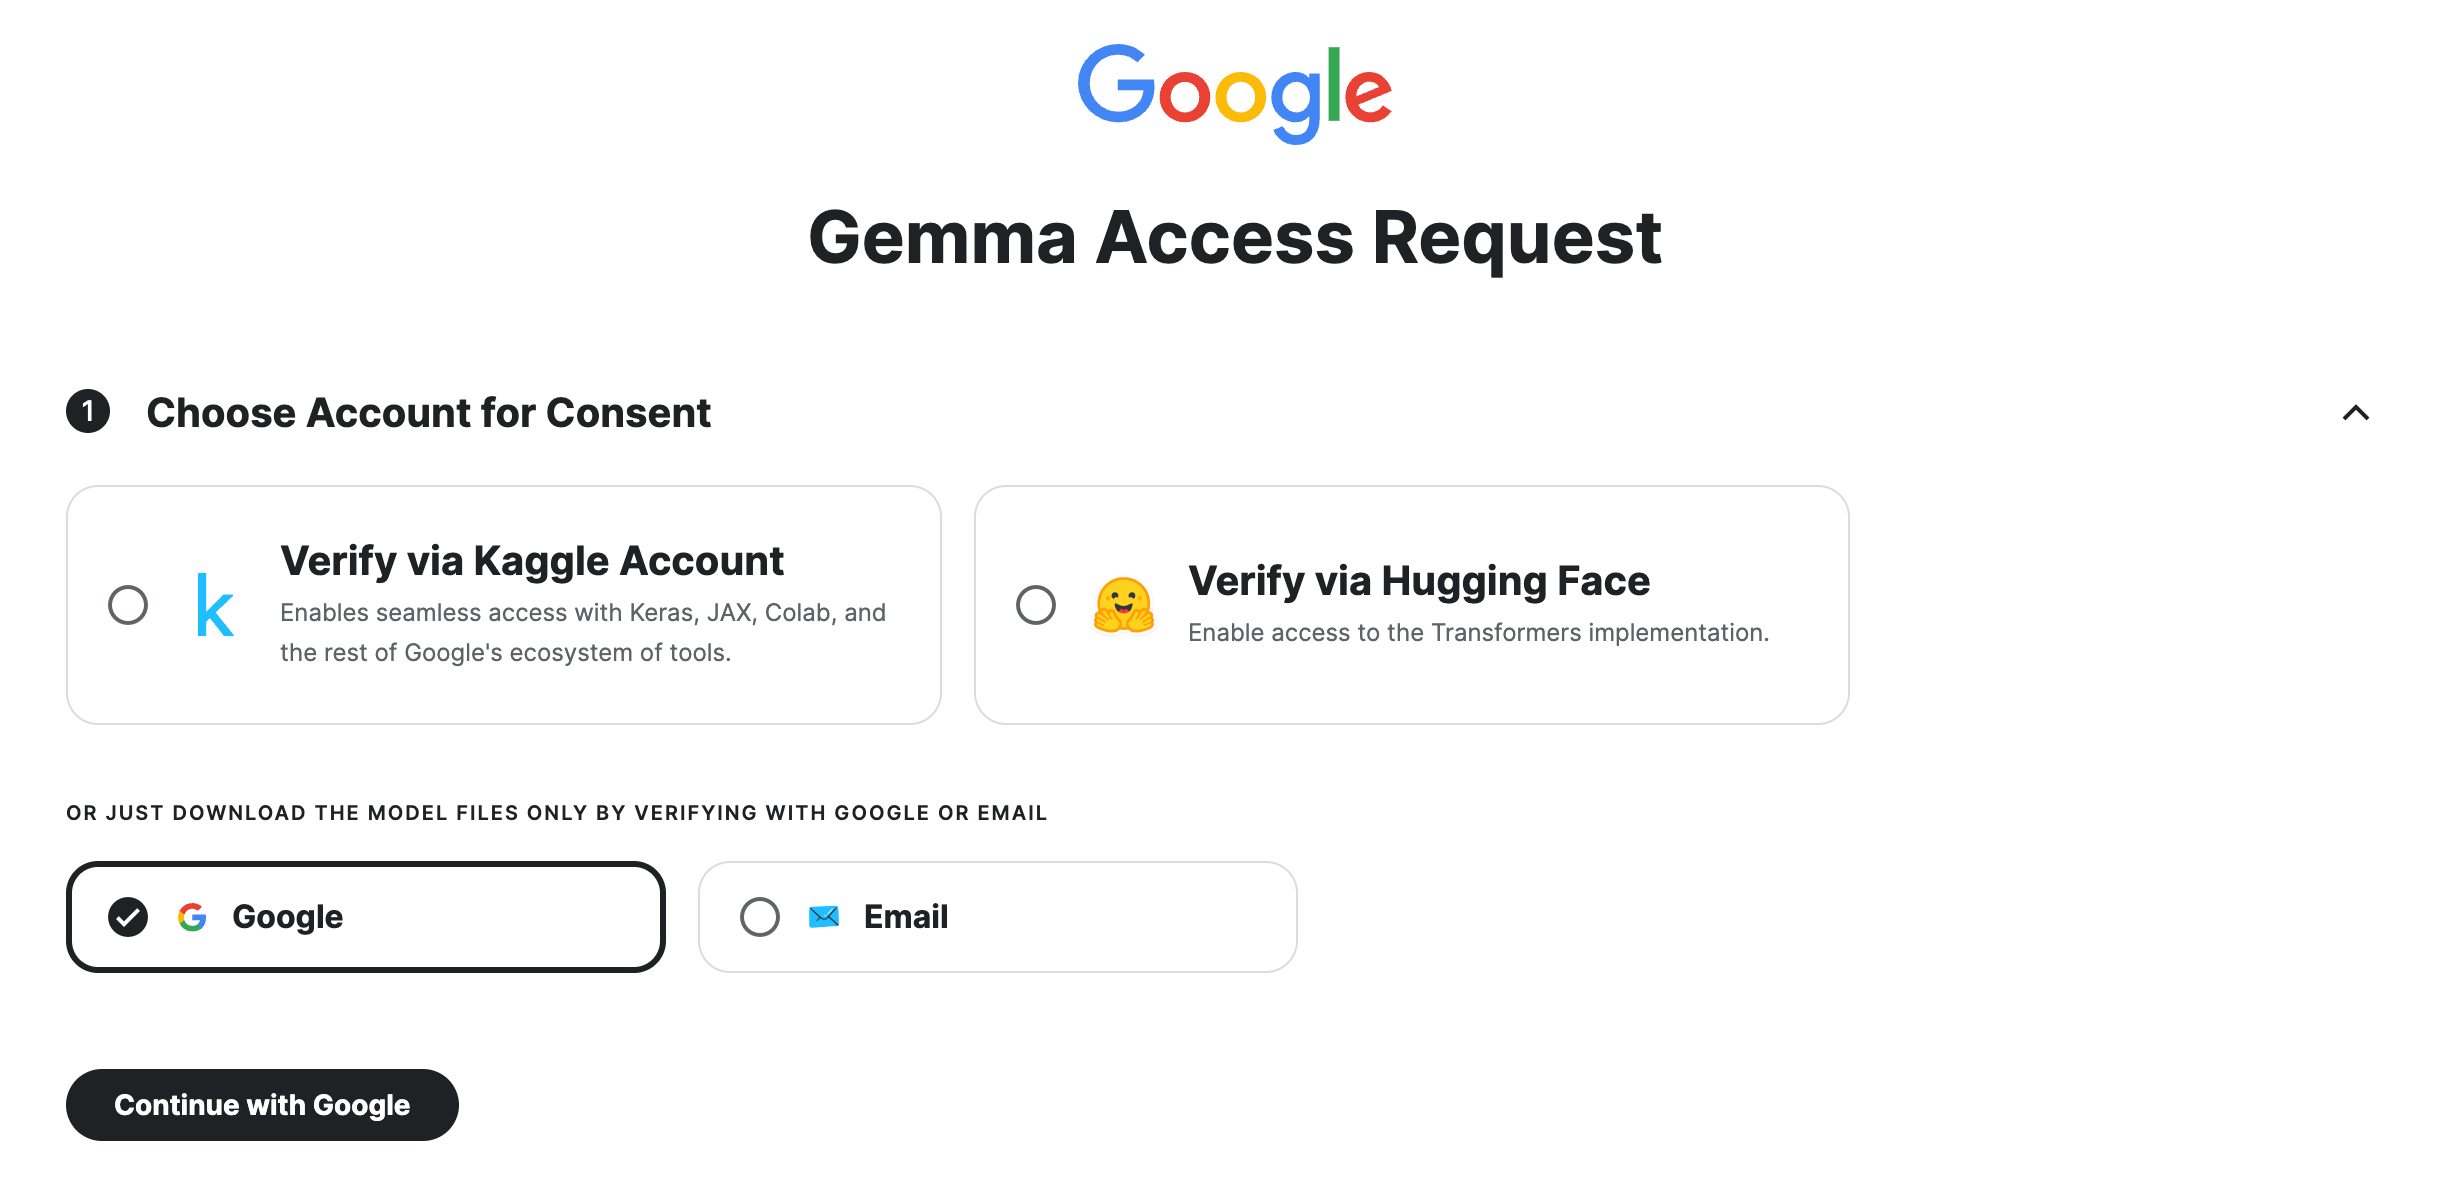Click the checked Google radio button
2438x1178 pixels.
click(x=128, y=917)
